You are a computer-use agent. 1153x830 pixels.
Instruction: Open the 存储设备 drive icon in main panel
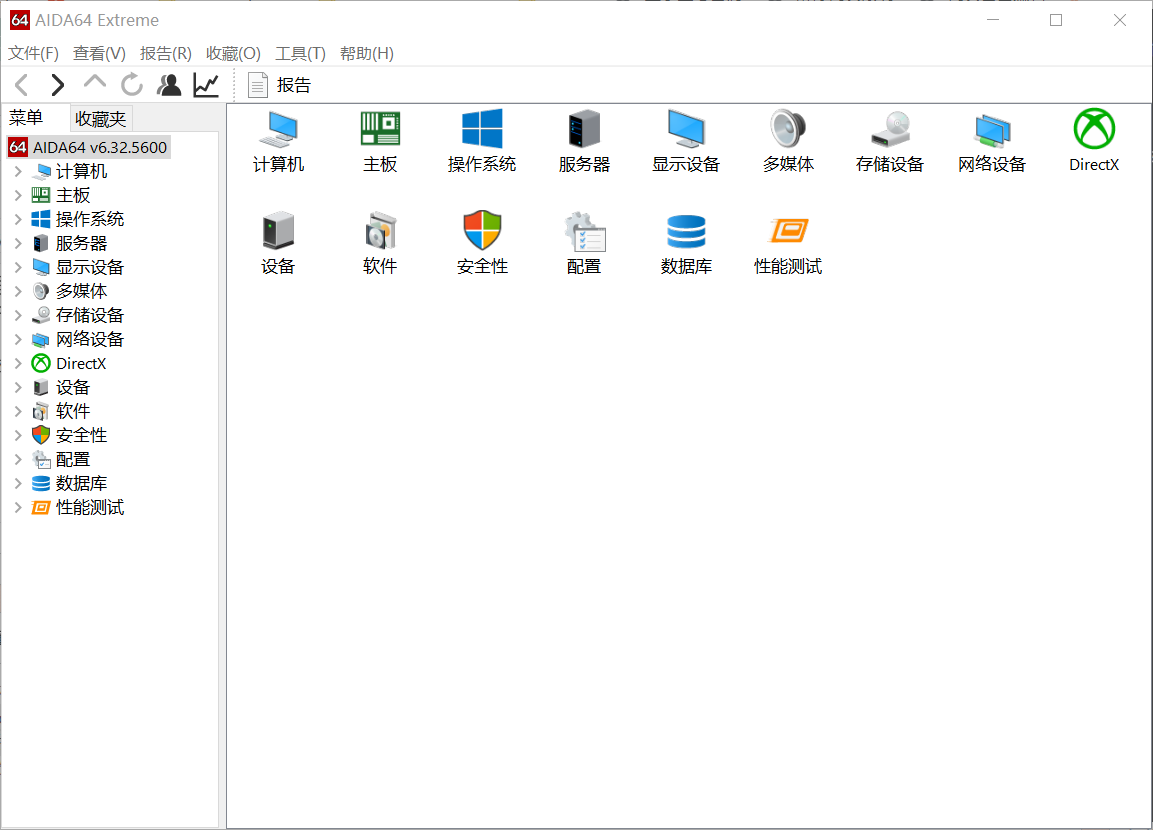[890, 129]
